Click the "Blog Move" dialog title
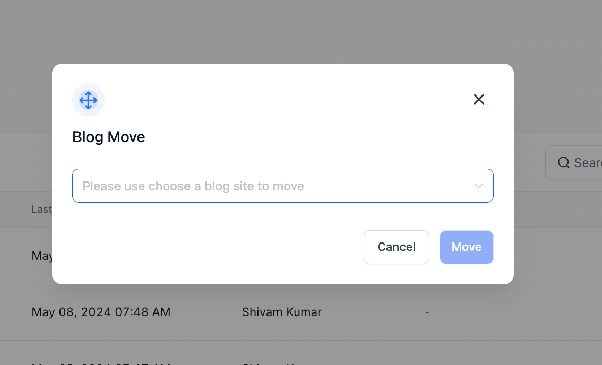This screenshot has height=365, width=602. [109, 137]
